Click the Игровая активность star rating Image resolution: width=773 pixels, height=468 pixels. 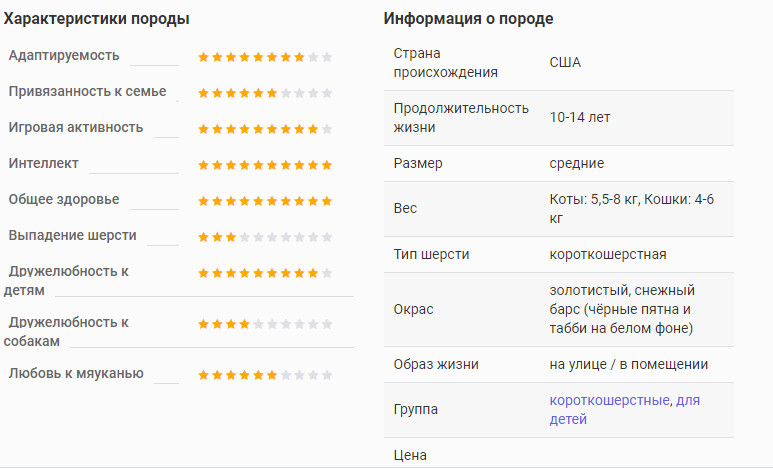[265, 129]
